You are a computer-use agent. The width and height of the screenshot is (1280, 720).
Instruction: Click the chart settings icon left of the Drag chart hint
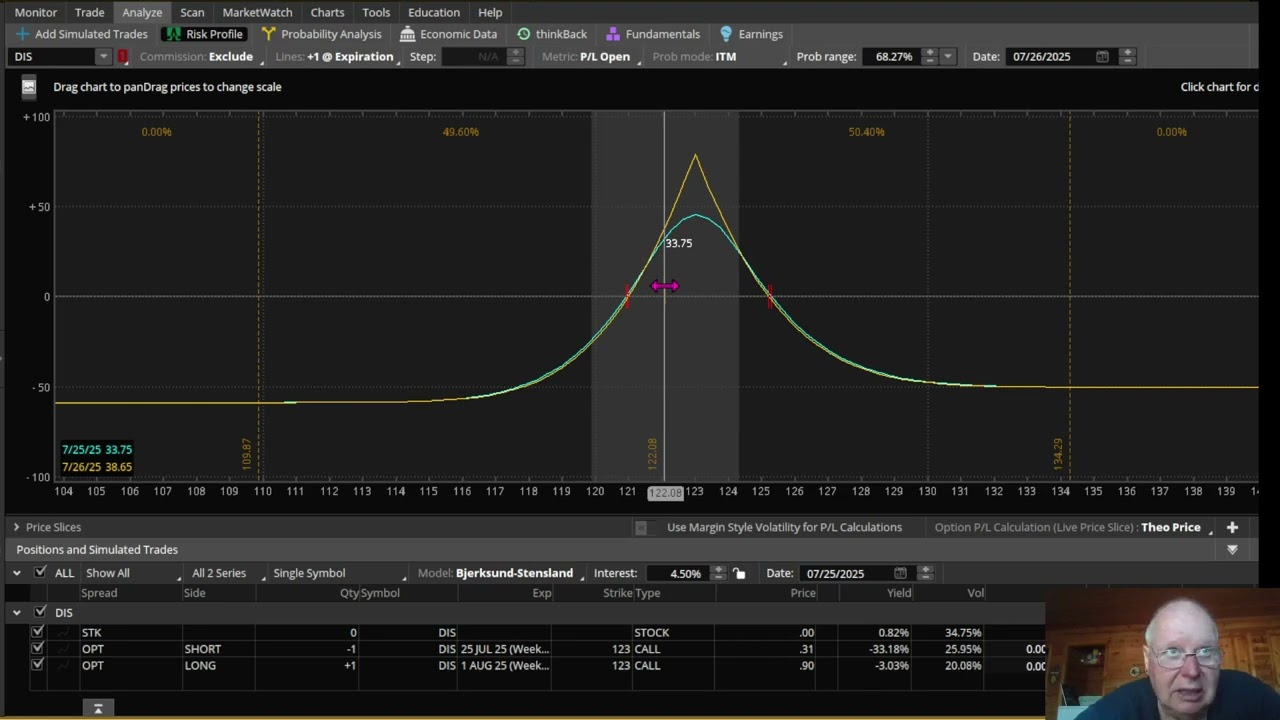coord(29,87)
